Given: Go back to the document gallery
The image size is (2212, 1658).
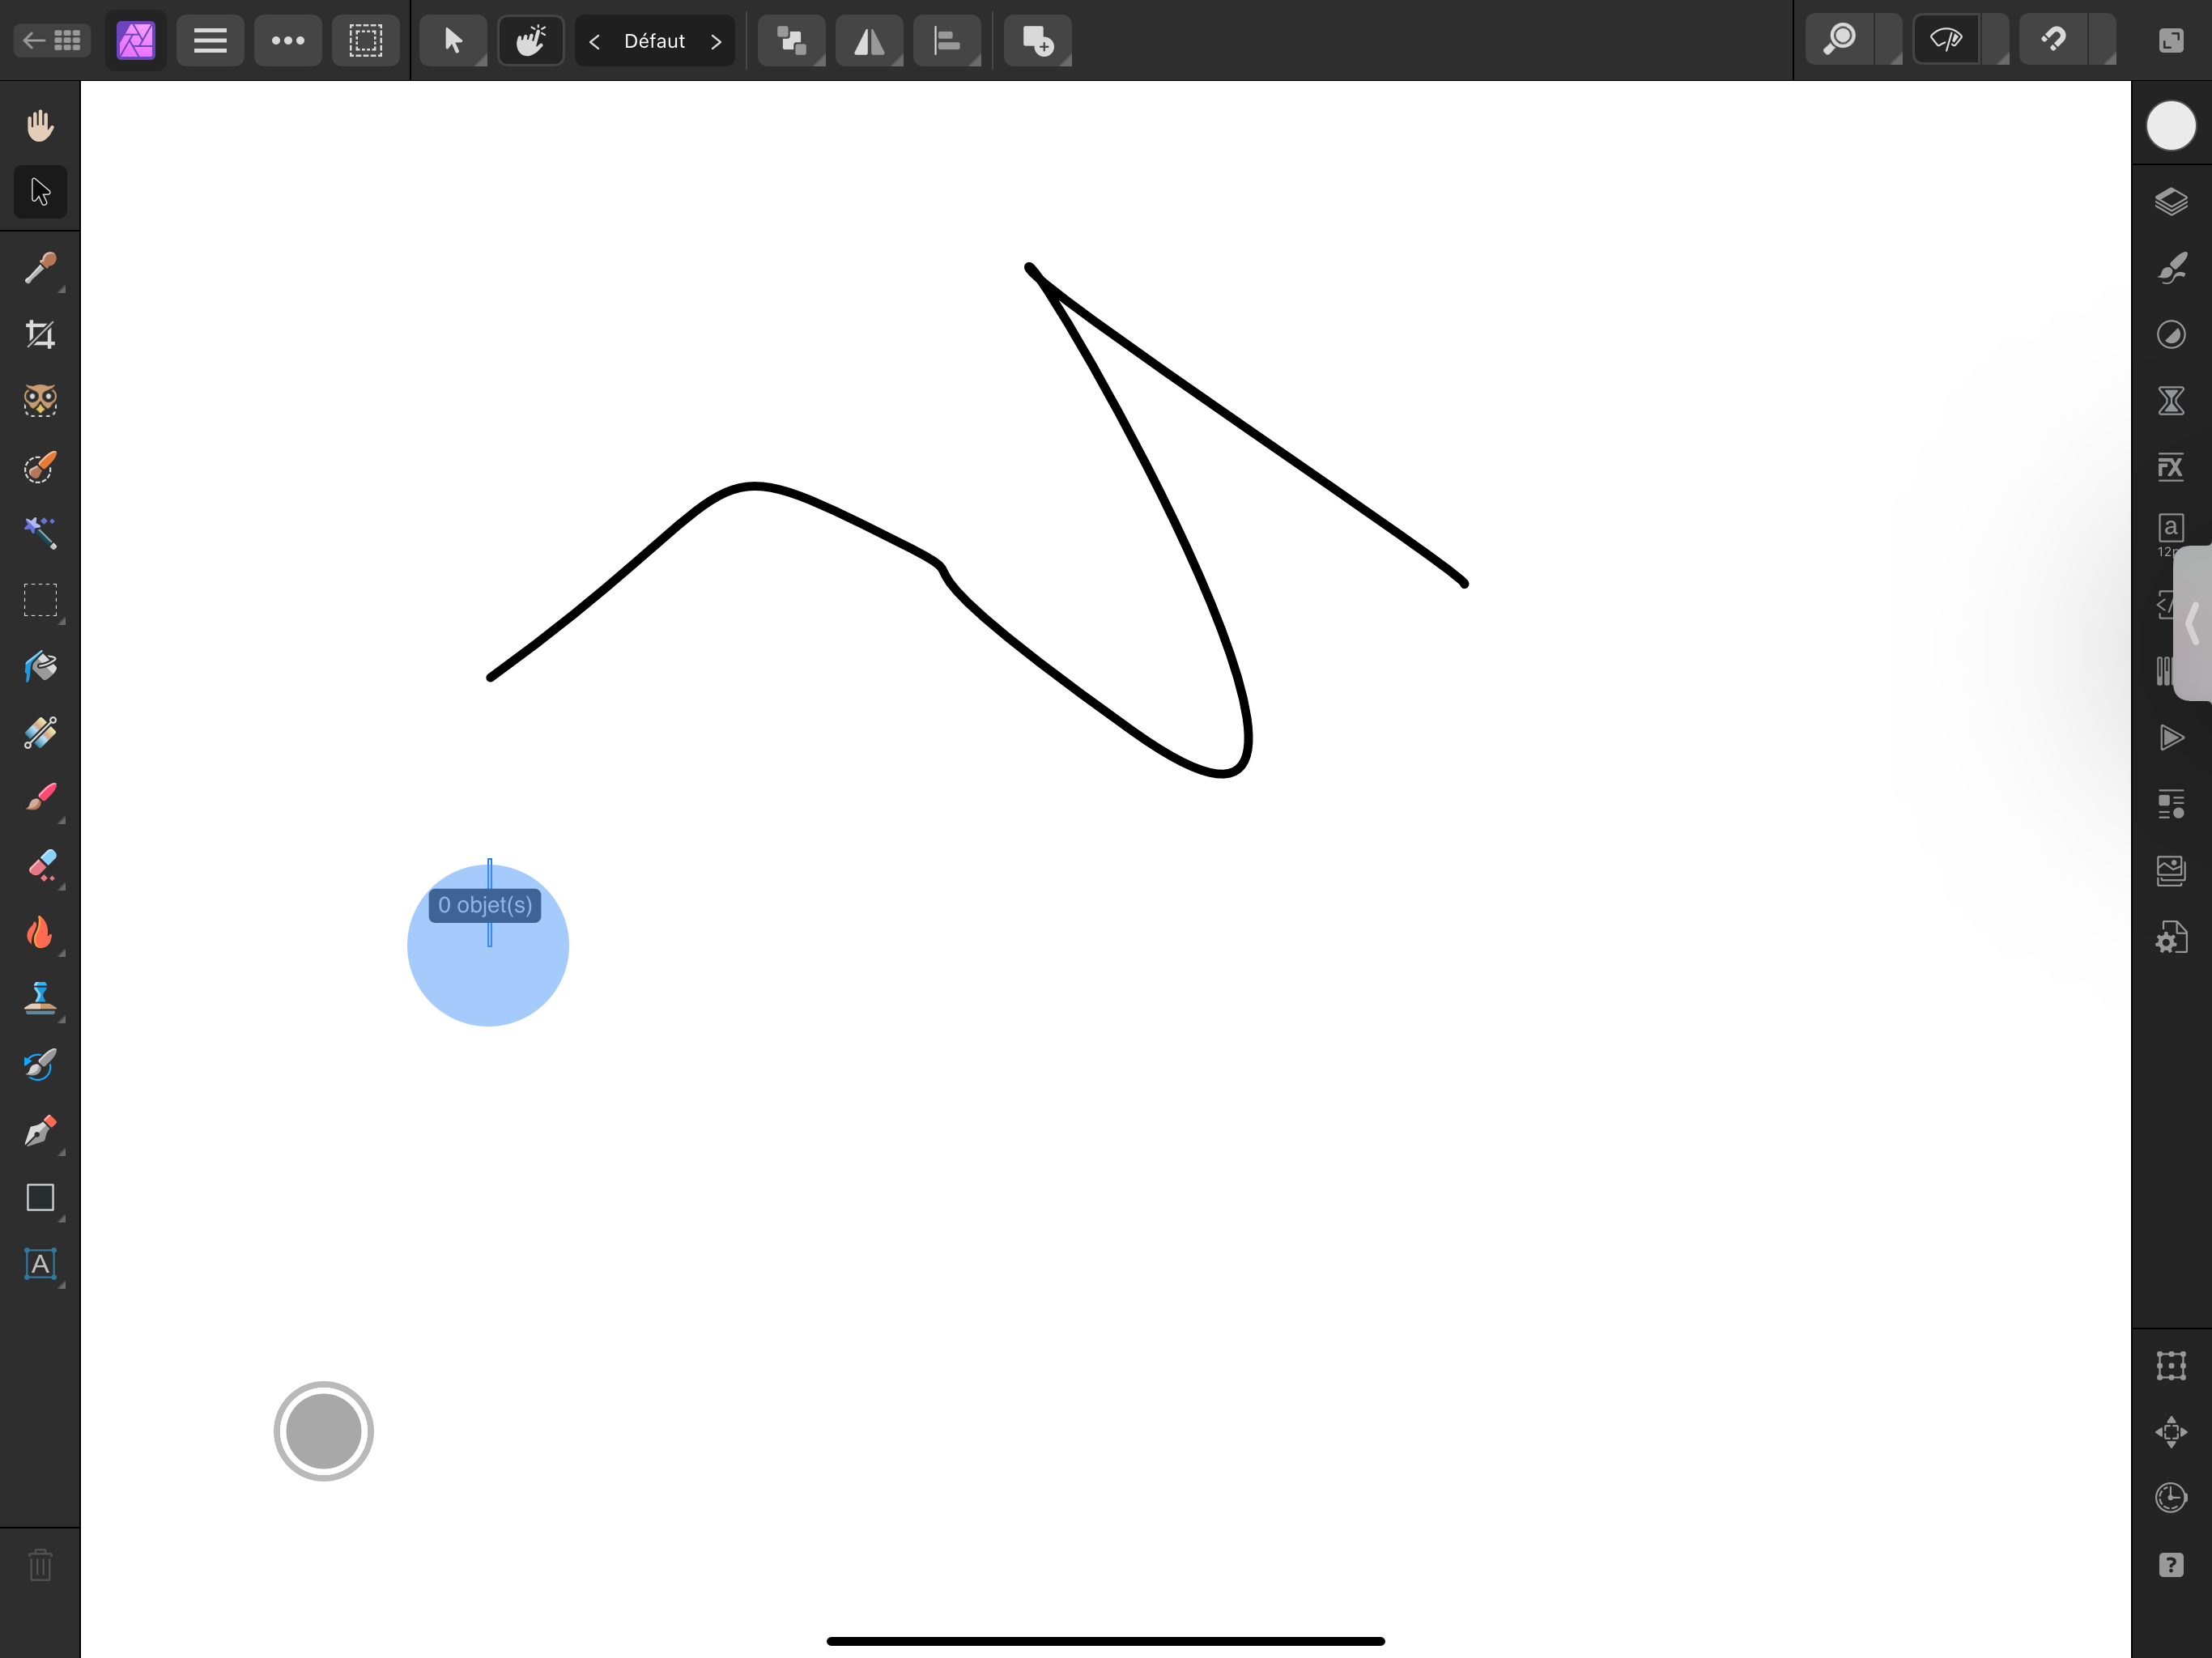Looking at the screenshot, I should tap(52, 40).
